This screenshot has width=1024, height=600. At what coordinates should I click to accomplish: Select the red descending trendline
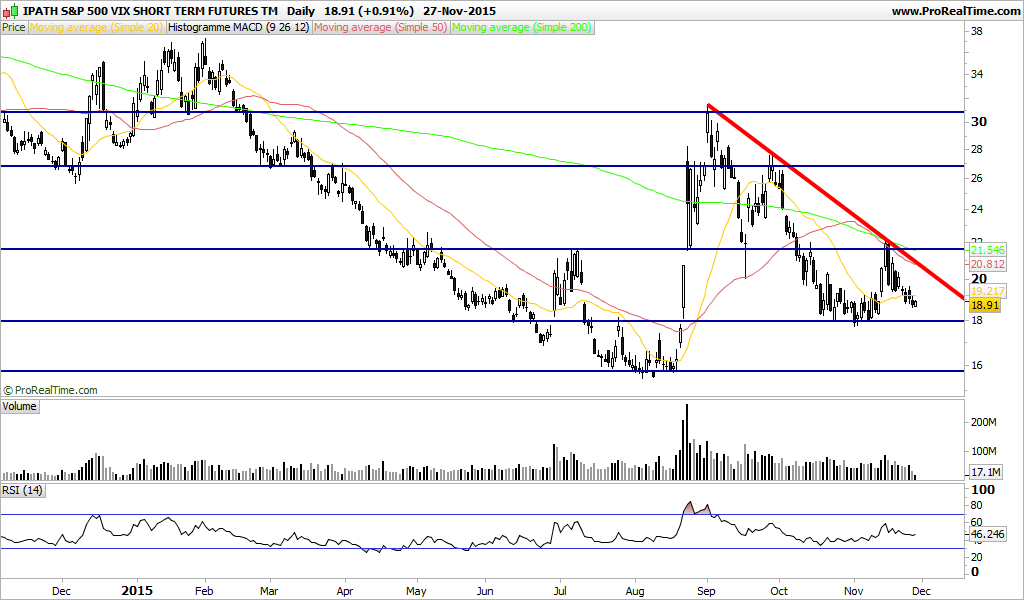(836, 202)
